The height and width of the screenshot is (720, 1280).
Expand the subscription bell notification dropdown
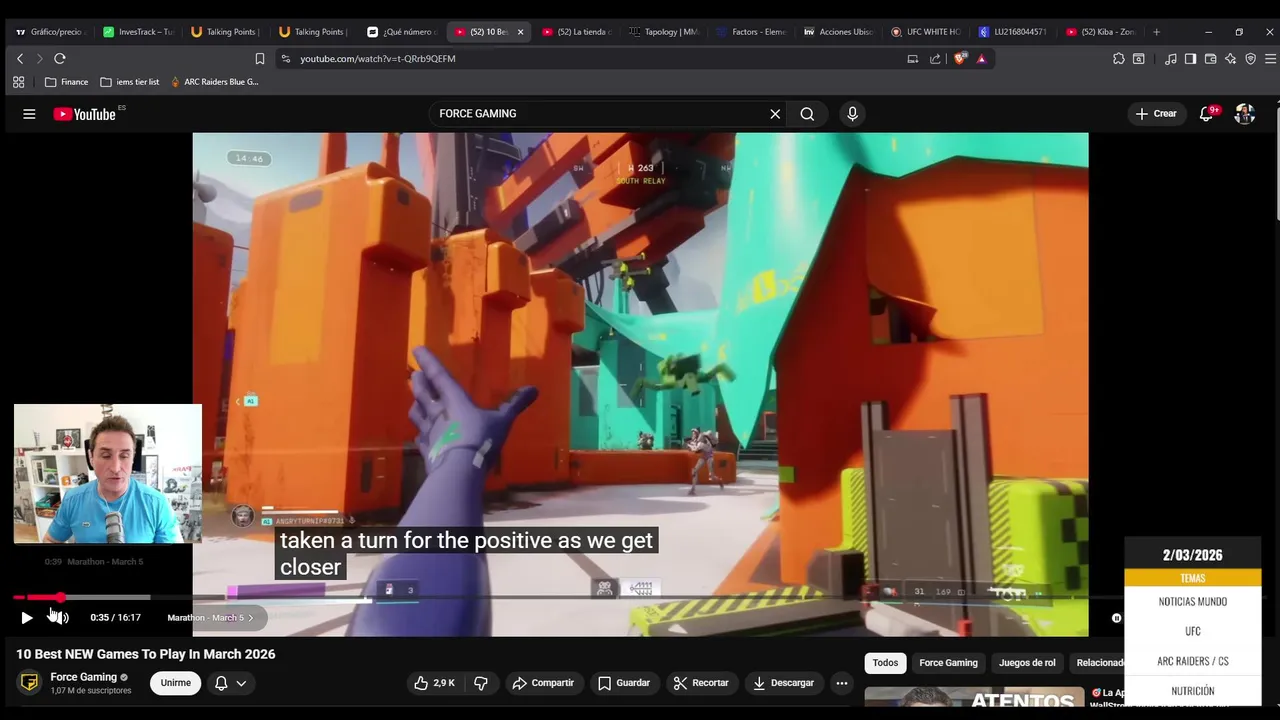tap(231, 683)
